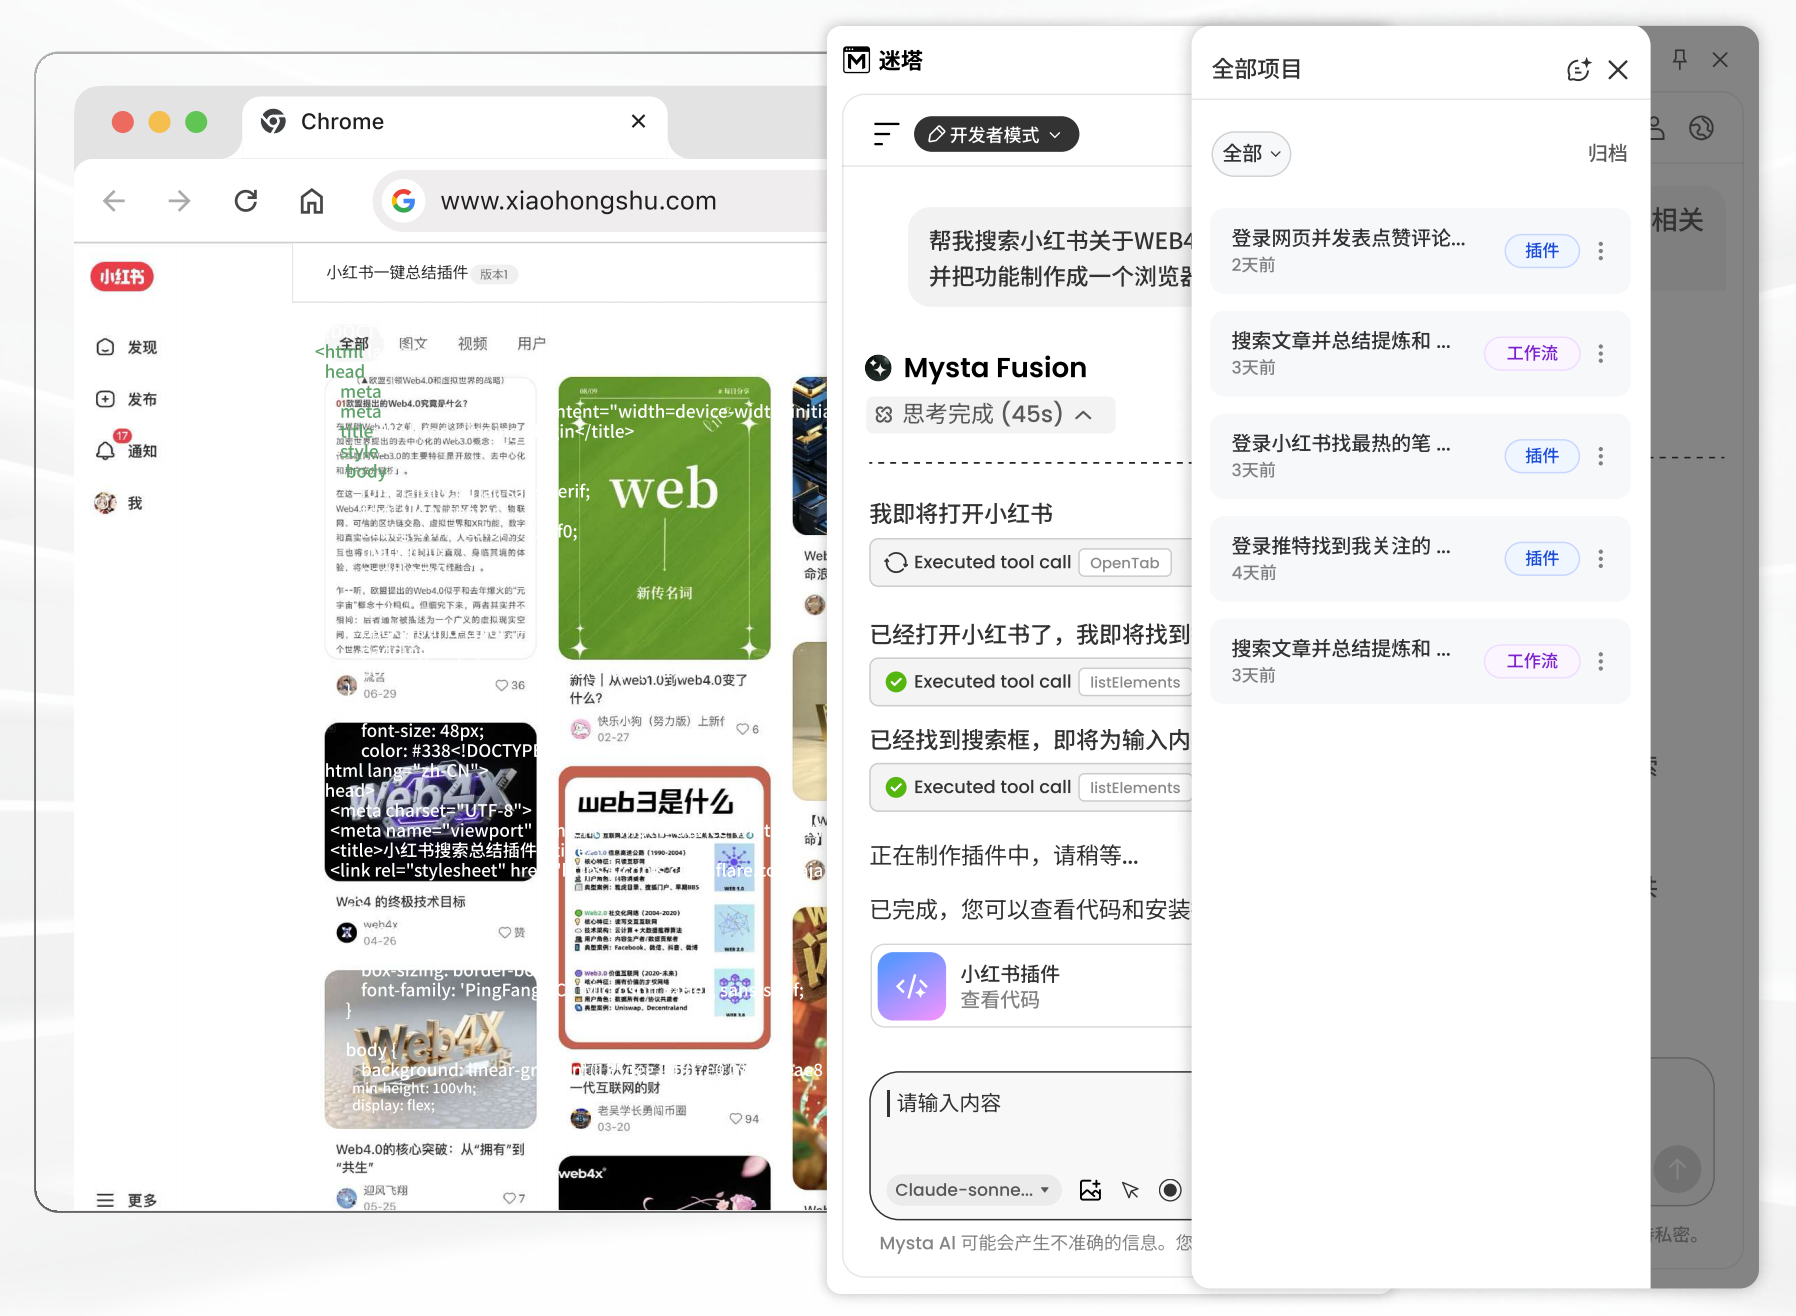
Task: Open the hamburger menu in Mysta panel
Action: (885, 134)
